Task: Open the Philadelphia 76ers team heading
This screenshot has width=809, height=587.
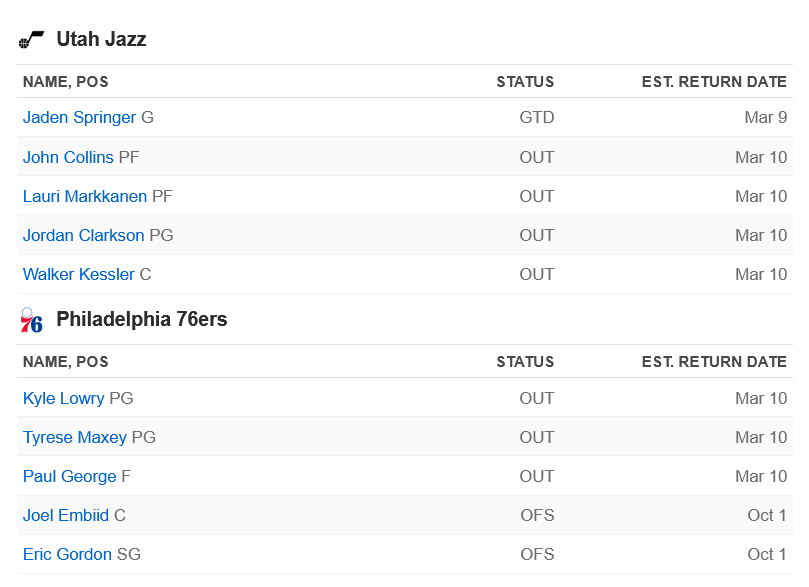Action: [x=141, y=319]
